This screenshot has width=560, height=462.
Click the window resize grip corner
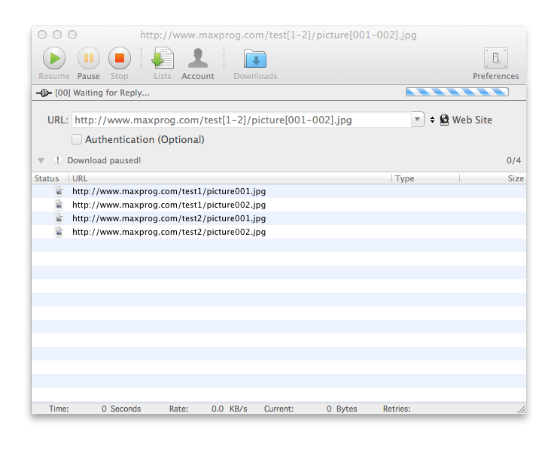[521, 410]
